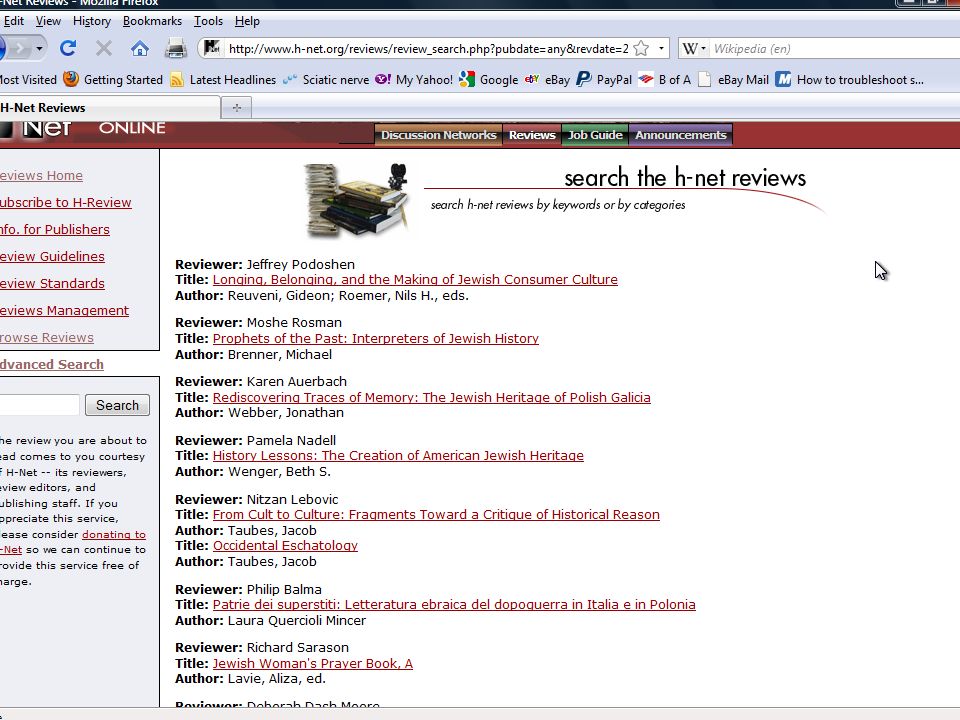Open the Tools menu
The image size is (960, 720).
click(208, 21)
